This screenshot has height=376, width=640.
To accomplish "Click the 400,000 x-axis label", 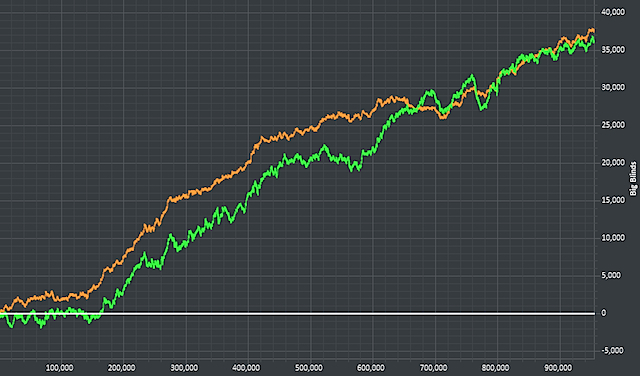I will tap(246, 367).
